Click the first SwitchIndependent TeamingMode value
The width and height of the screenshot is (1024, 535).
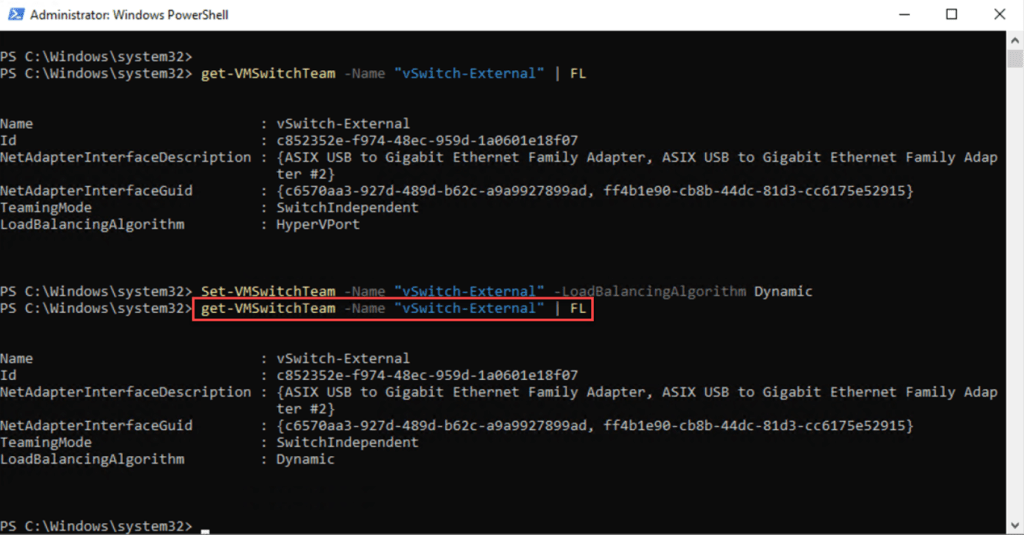pyautogui.click(x=347, y=208)
